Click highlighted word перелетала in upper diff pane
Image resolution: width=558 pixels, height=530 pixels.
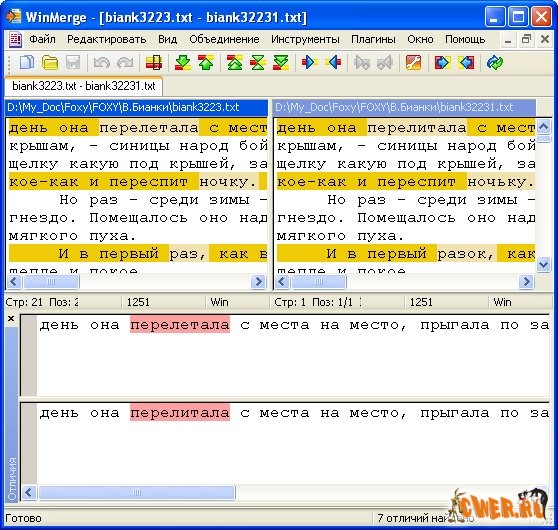point(180,325)
